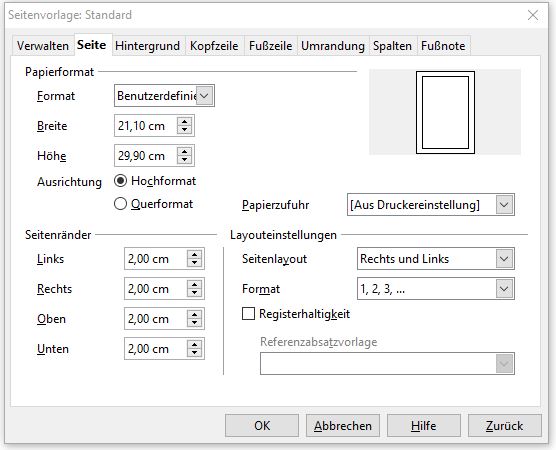Decrease the Höhe height spinner value
Image resolution: width=556 pixels, height=450 pixels.
click(184, 160)
